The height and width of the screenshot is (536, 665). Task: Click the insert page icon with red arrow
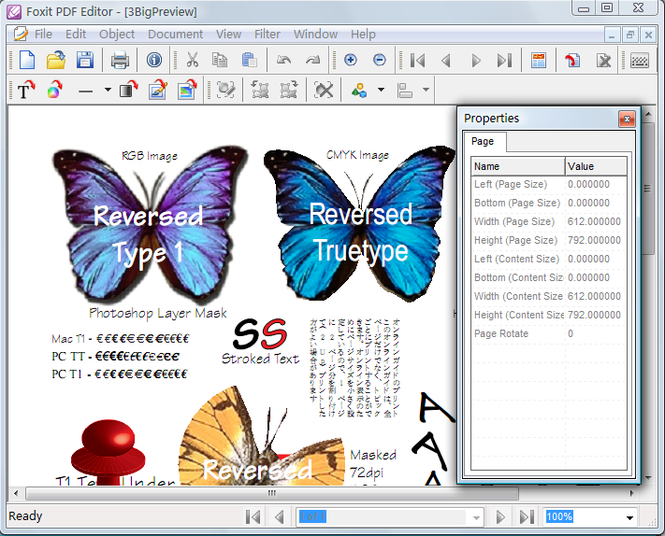573,60
